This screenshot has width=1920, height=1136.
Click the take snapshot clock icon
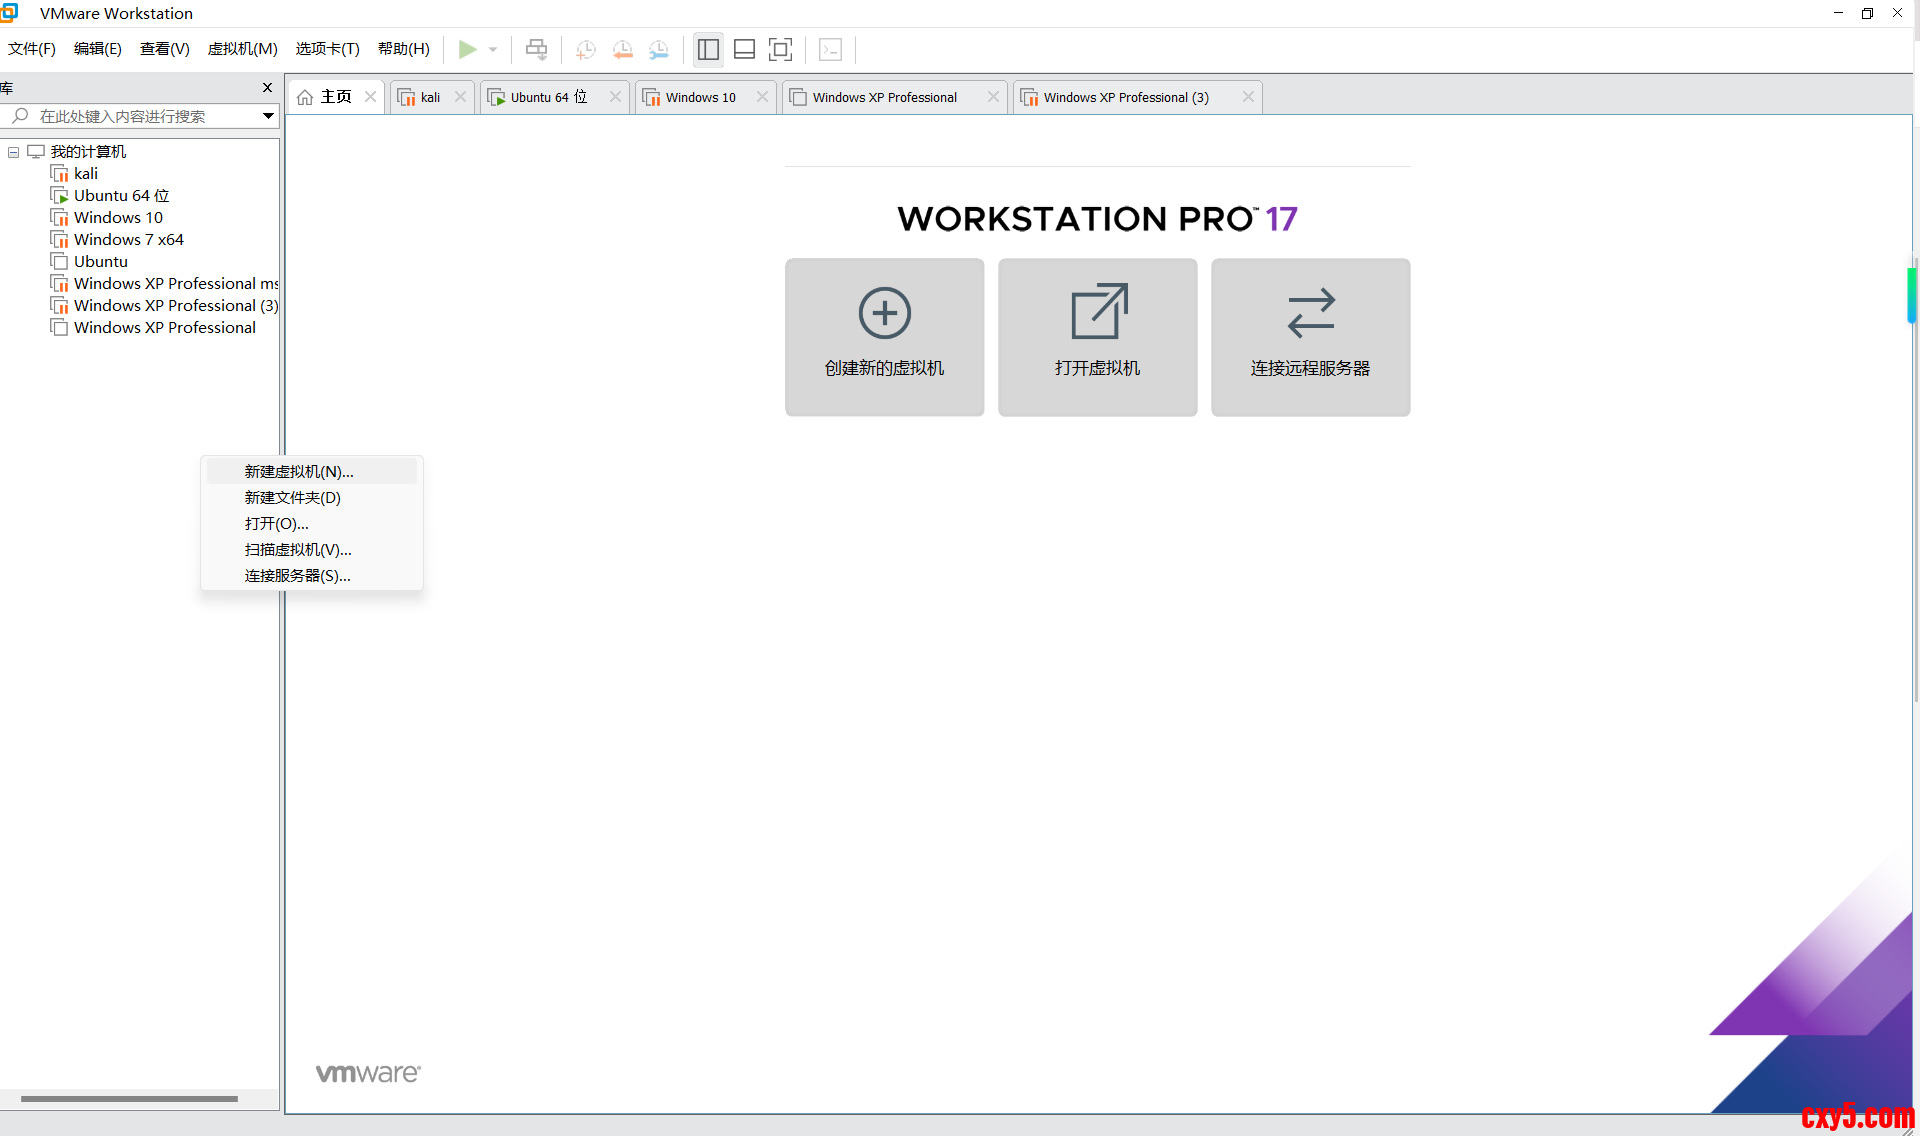click(586, 49)
